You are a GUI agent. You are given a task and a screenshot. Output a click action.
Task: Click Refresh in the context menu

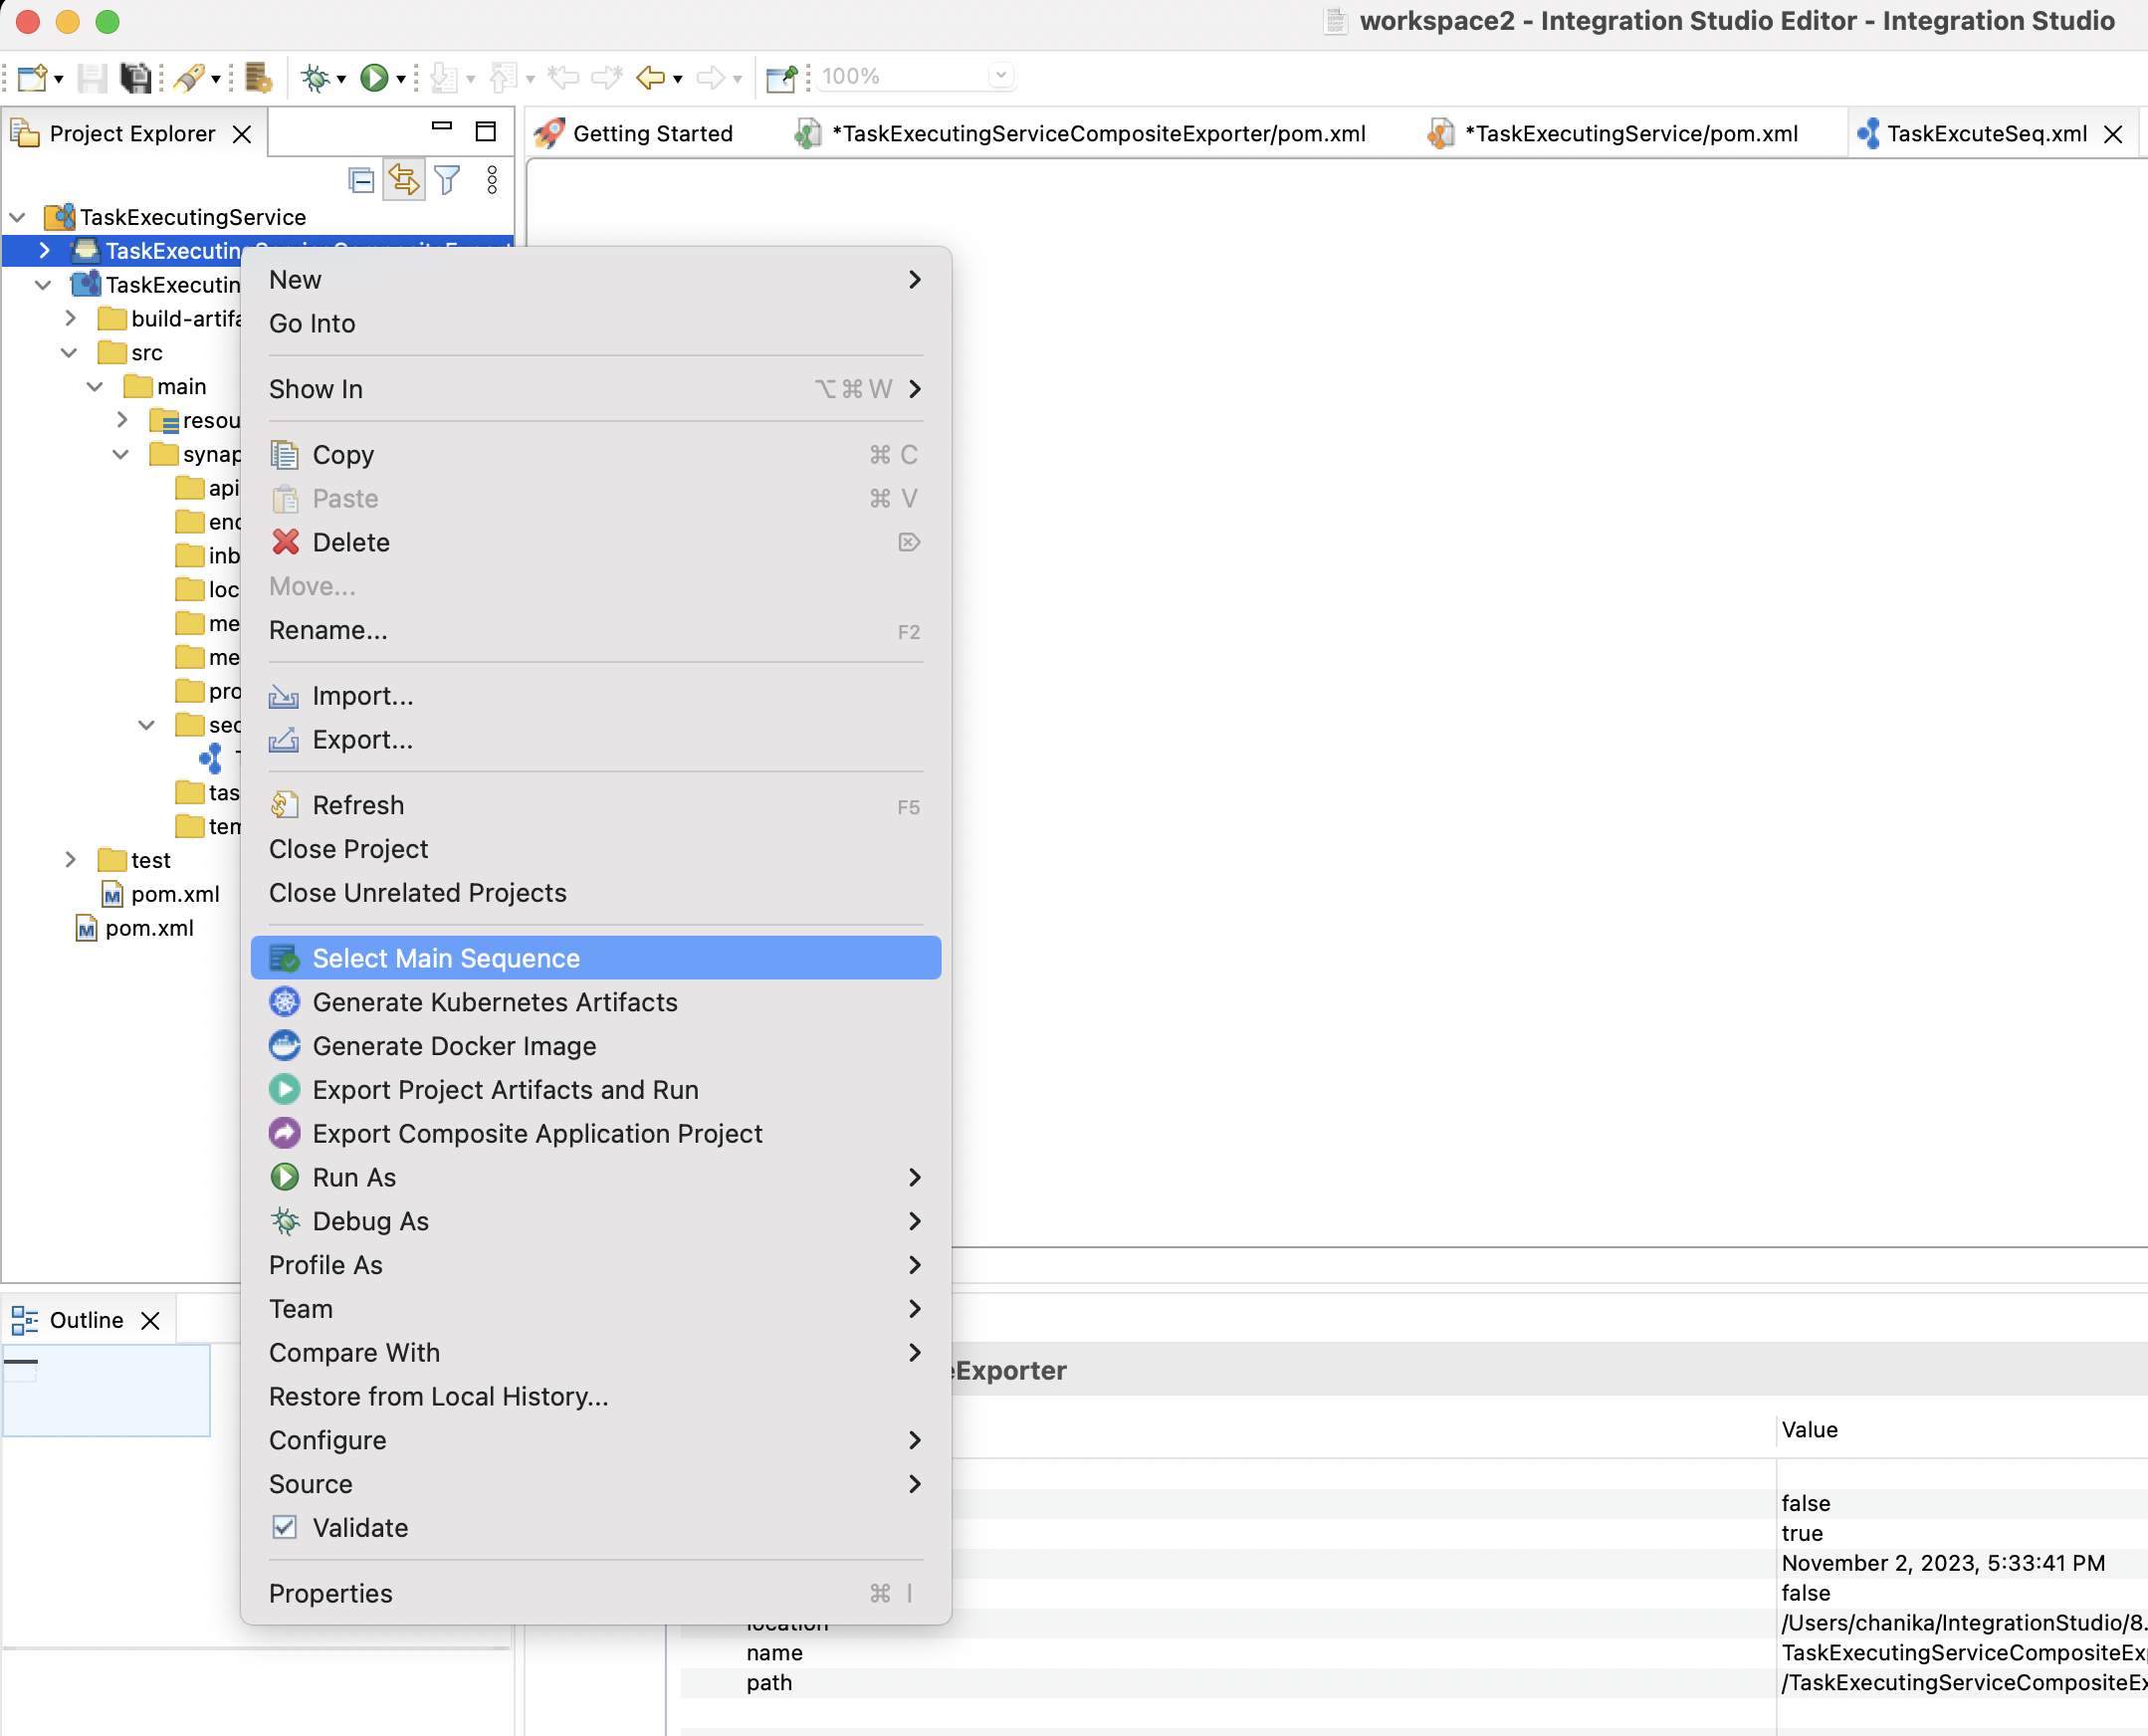click(x=596, y=806)
